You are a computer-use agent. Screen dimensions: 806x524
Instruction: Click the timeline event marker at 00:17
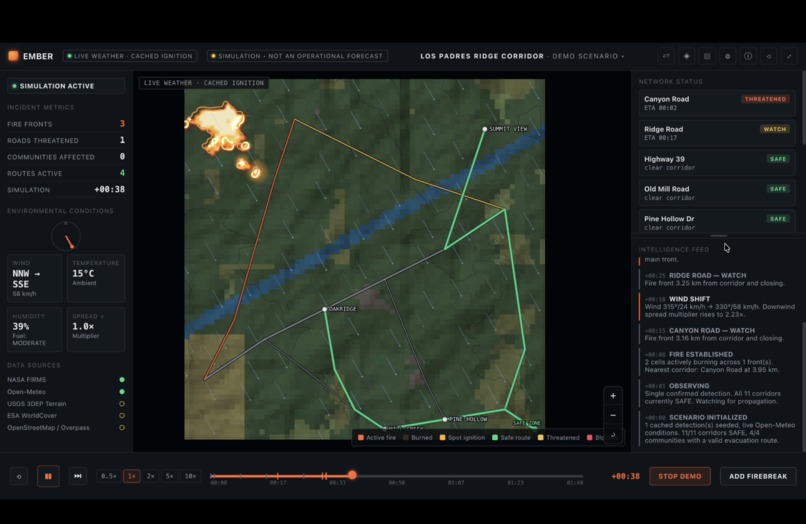(x=278, y=476)
